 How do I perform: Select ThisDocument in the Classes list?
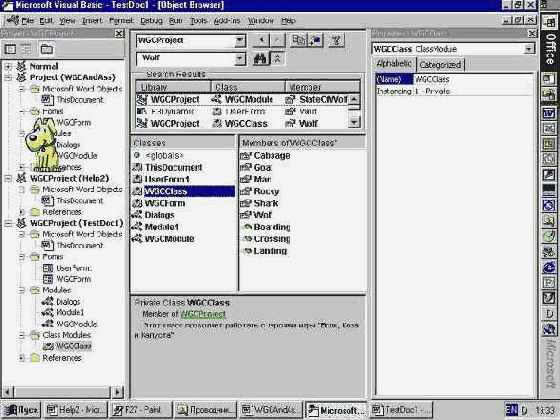174,167
